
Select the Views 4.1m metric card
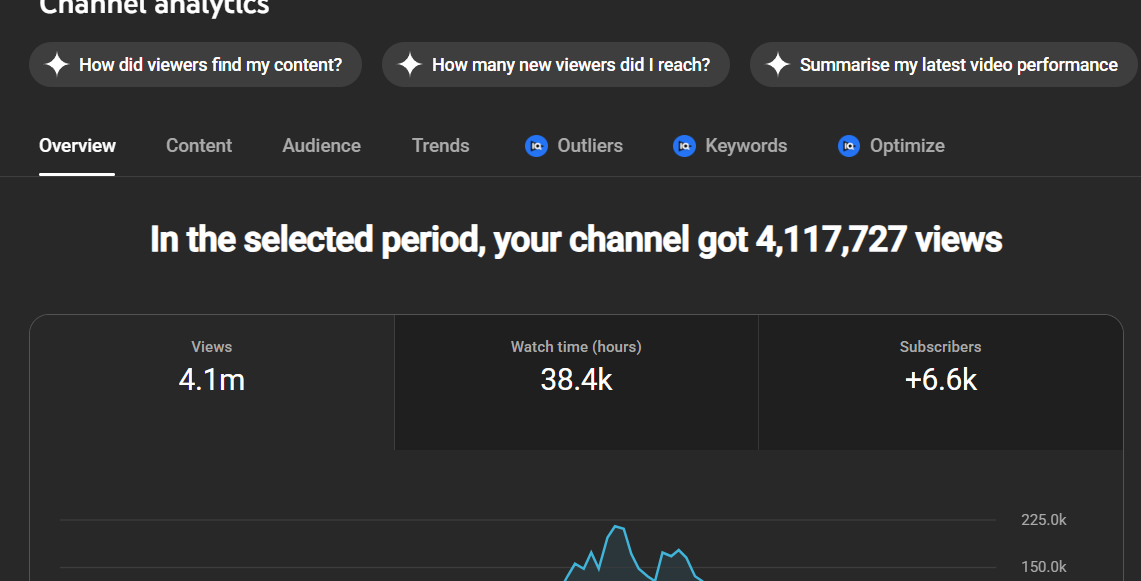coord(212,382)
